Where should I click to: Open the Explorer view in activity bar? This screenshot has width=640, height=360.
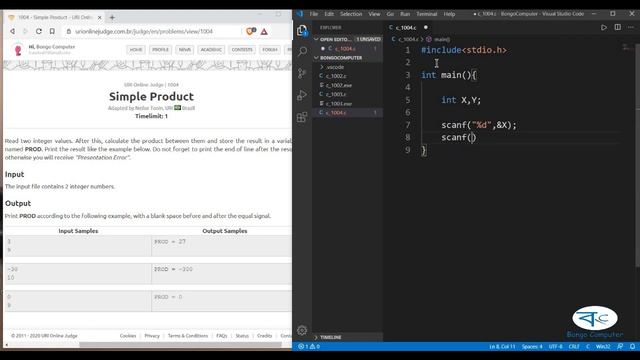pos(302,30)
